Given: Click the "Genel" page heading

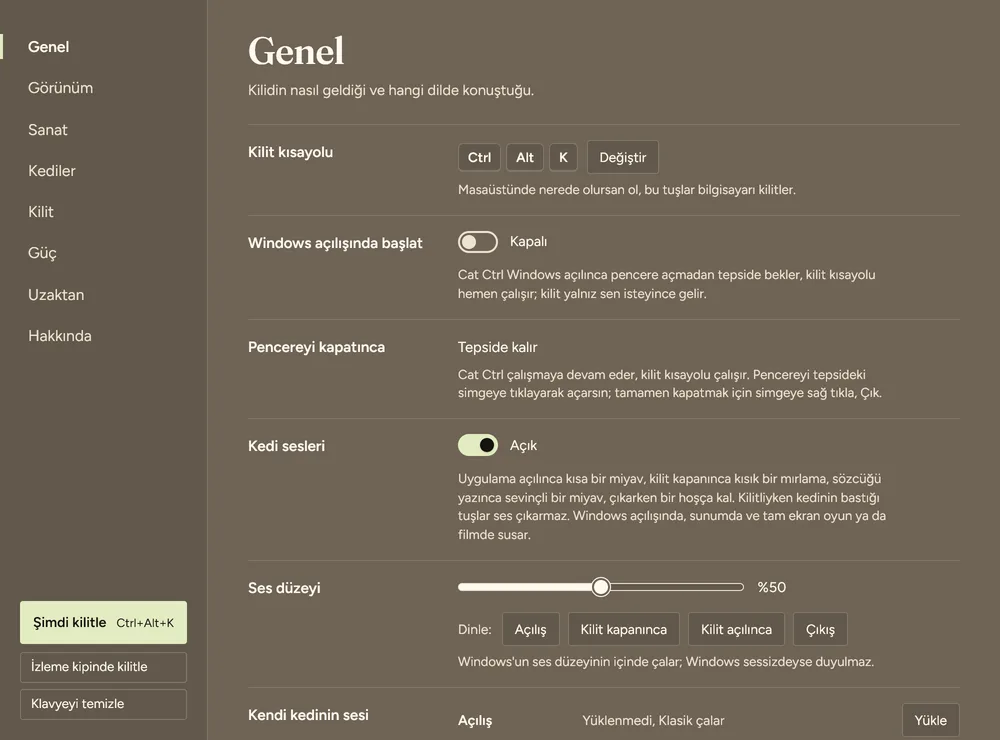Looking at the screenshot, I should pos(296,51).
